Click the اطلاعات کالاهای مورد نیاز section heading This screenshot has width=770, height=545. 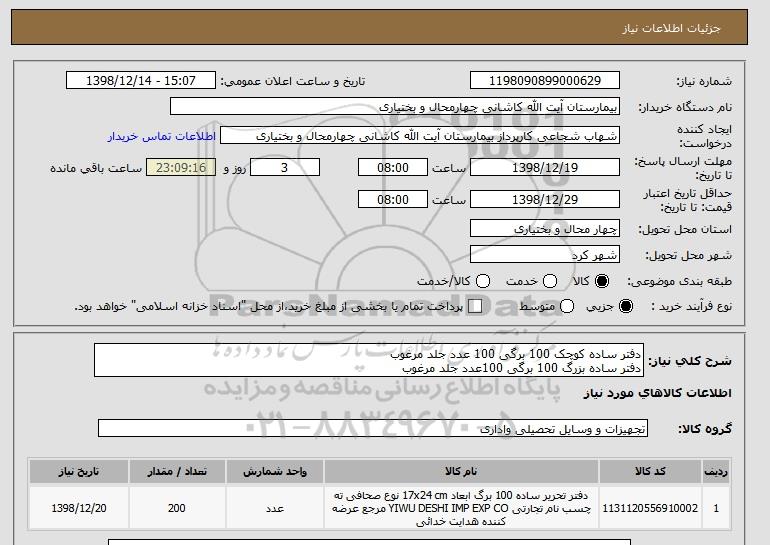(x=658, y=393)
